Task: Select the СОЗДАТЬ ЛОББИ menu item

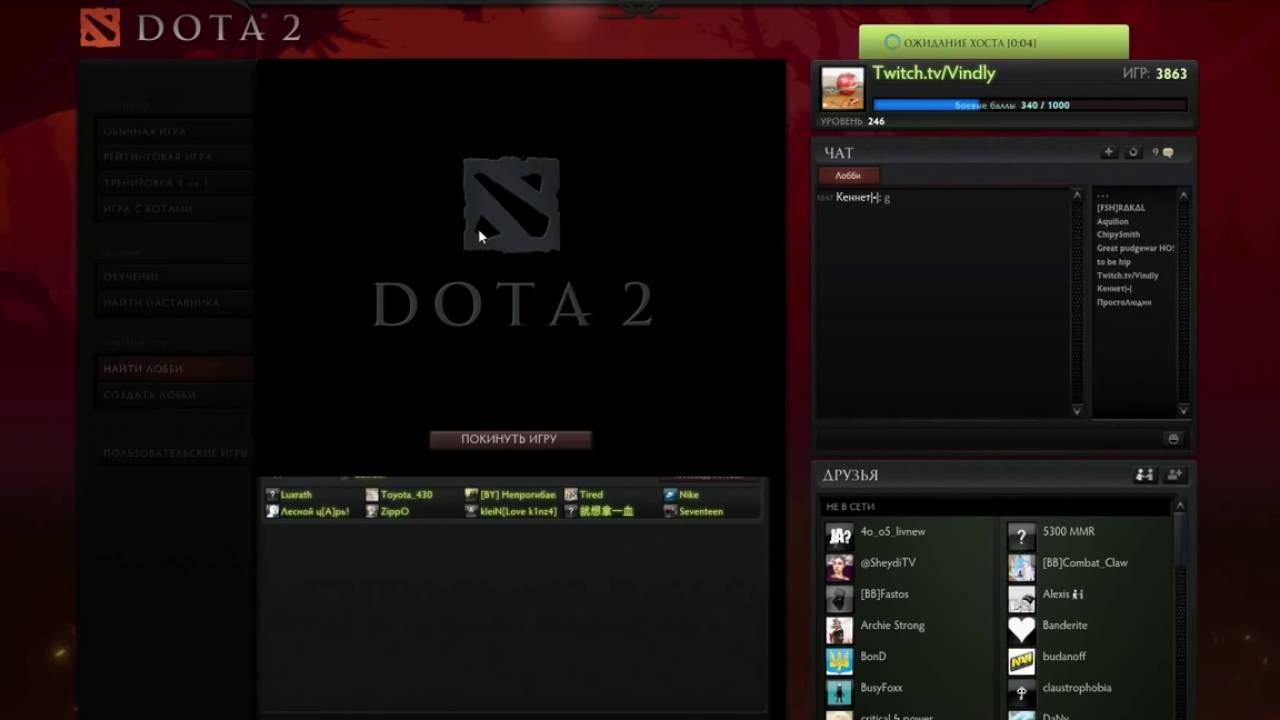Action: tap(174, 394)
